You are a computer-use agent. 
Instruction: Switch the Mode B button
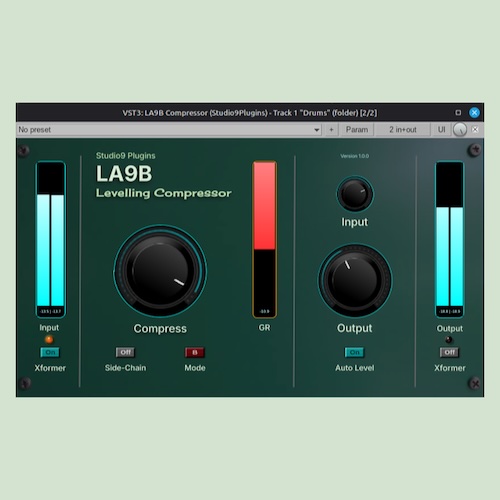coord(195,352)
